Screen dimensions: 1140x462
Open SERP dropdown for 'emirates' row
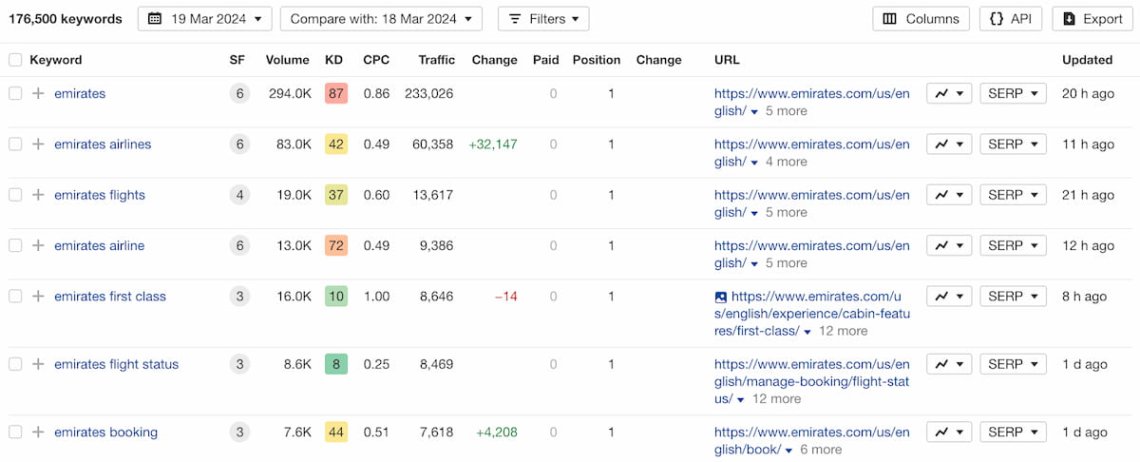point(1012,93)
